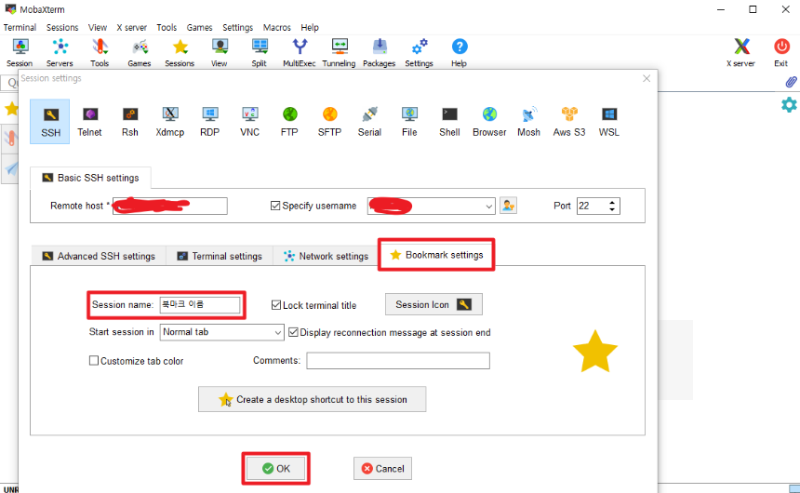Click the Comments input field
800x493 pixels.
pos(398,361)
